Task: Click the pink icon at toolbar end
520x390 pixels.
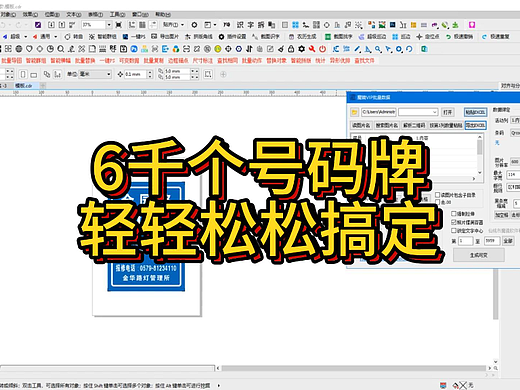Action: tap(472, 25)
